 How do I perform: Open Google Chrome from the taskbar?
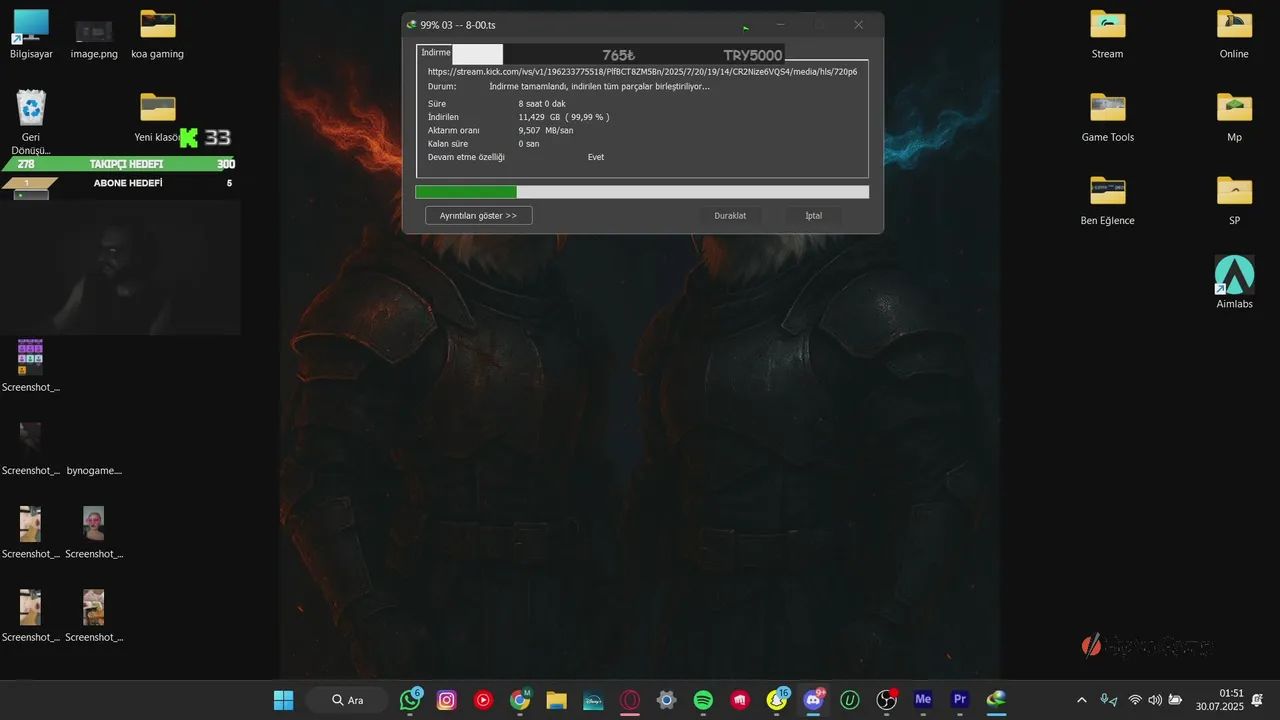(x=520, y=700)
